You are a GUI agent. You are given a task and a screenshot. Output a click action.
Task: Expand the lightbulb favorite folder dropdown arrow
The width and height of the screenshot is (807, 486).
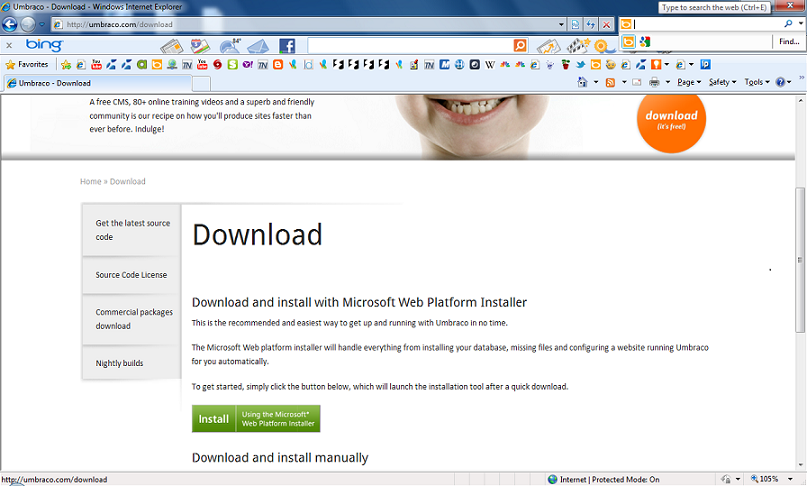[x=666, y=64]
